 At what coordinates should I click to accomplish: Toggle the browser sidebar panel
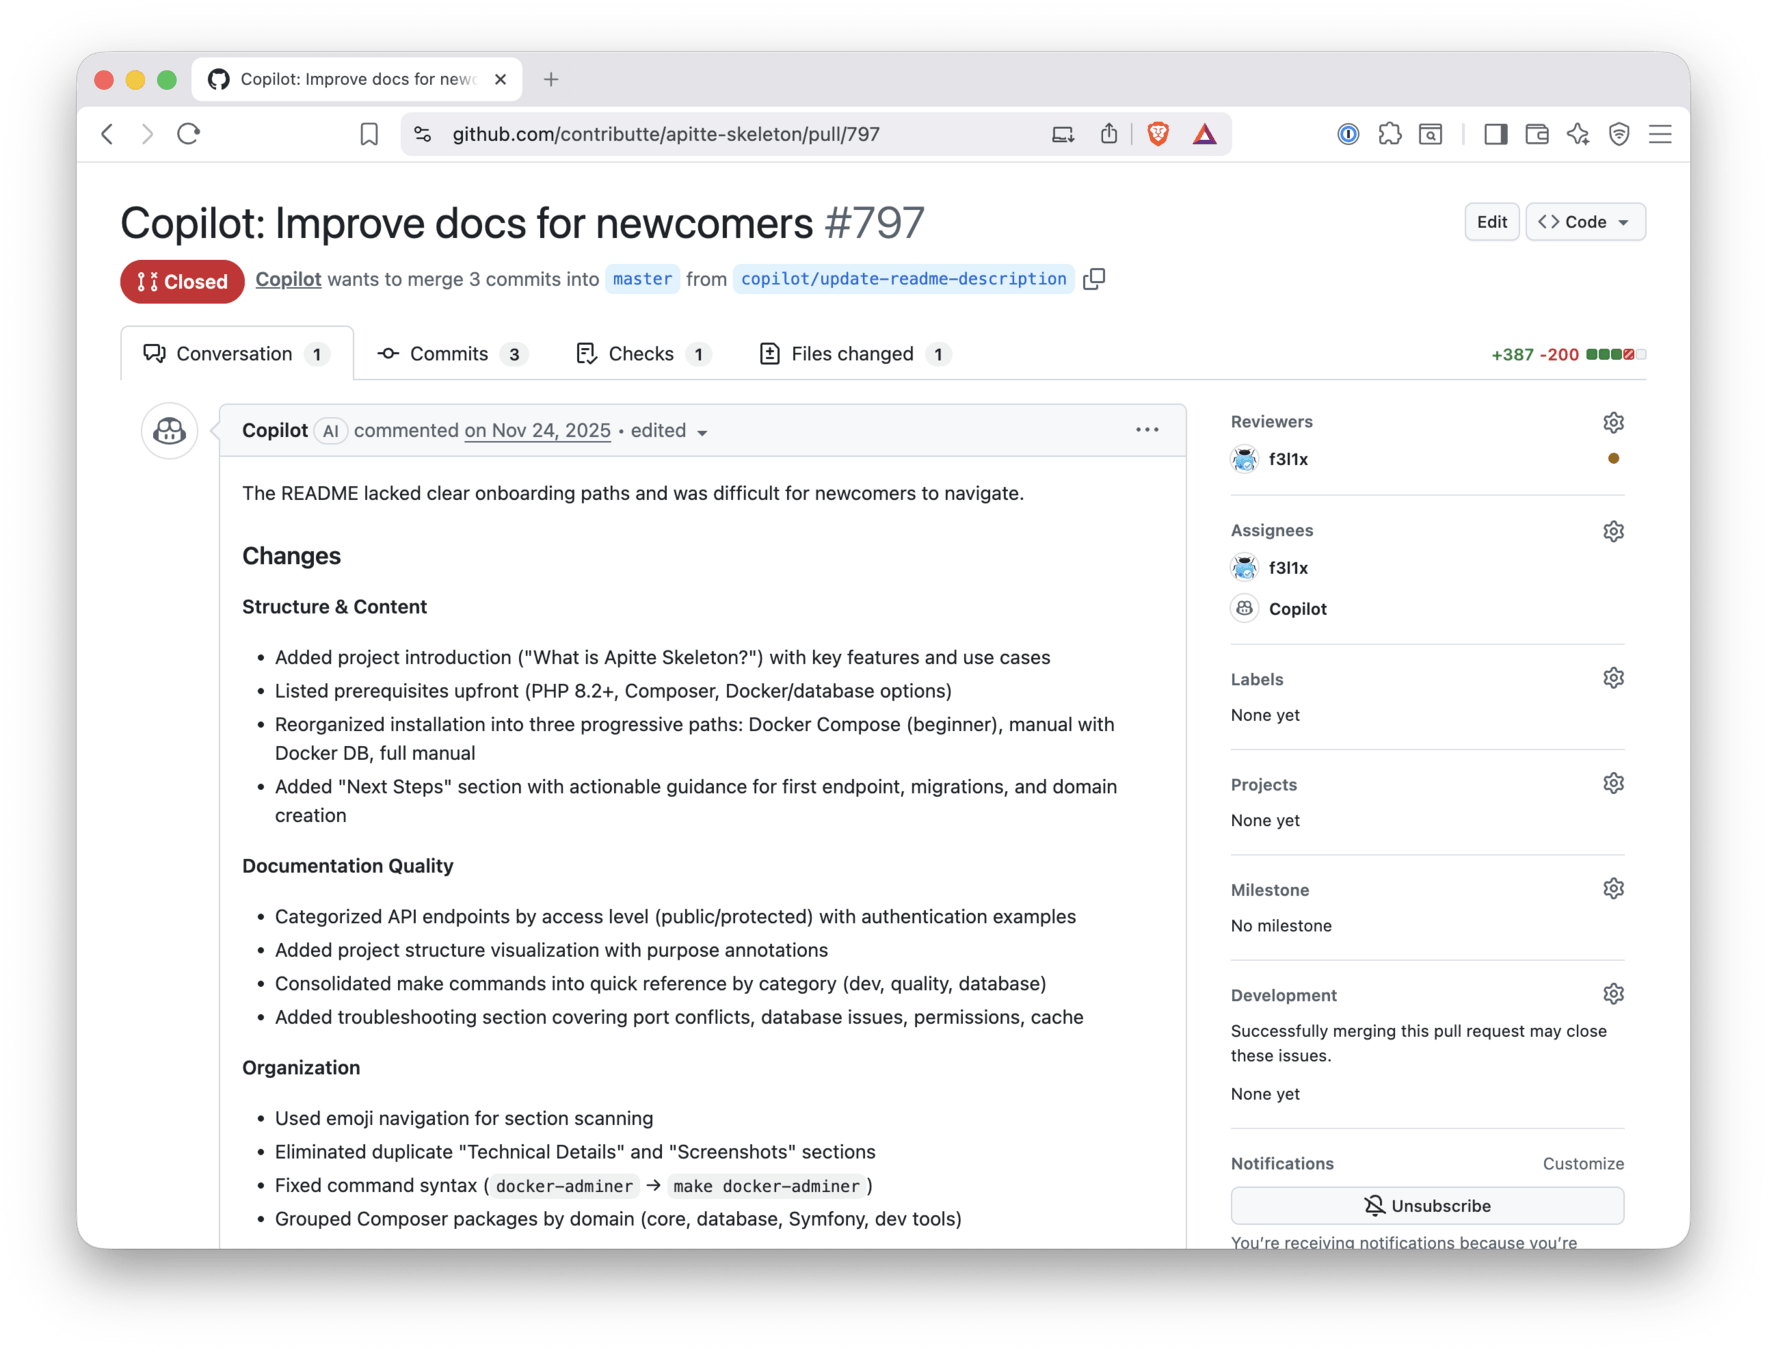tap(1496, 134)
